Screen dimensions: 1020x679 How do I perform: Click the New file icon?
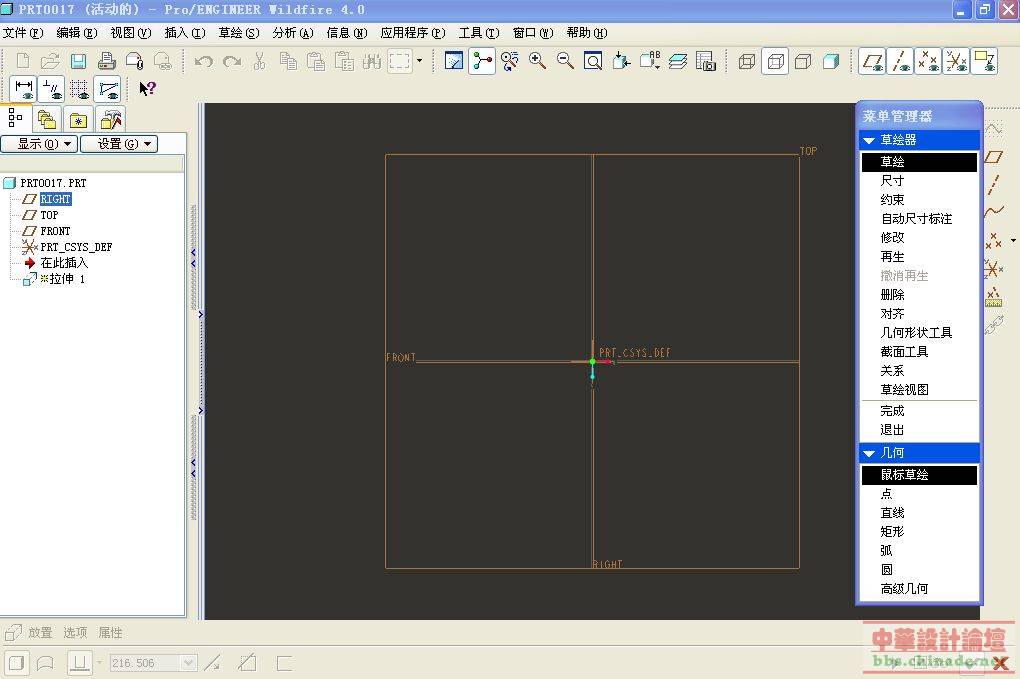tap(23, 62)
